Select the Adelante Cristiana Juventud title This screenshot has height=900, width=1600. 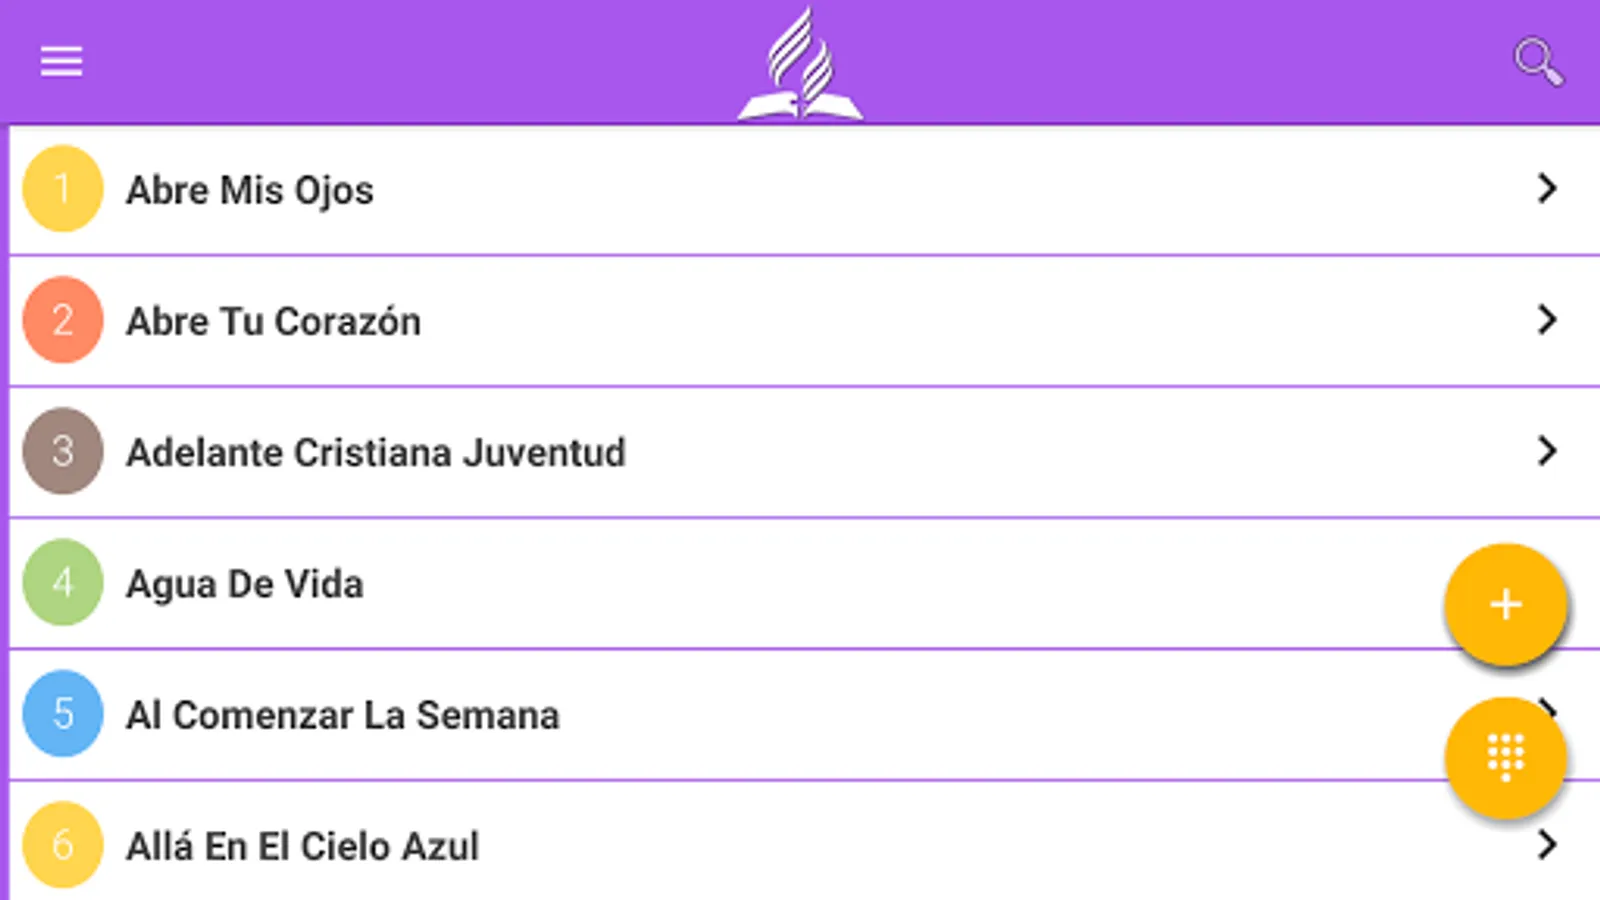[376, 453]
